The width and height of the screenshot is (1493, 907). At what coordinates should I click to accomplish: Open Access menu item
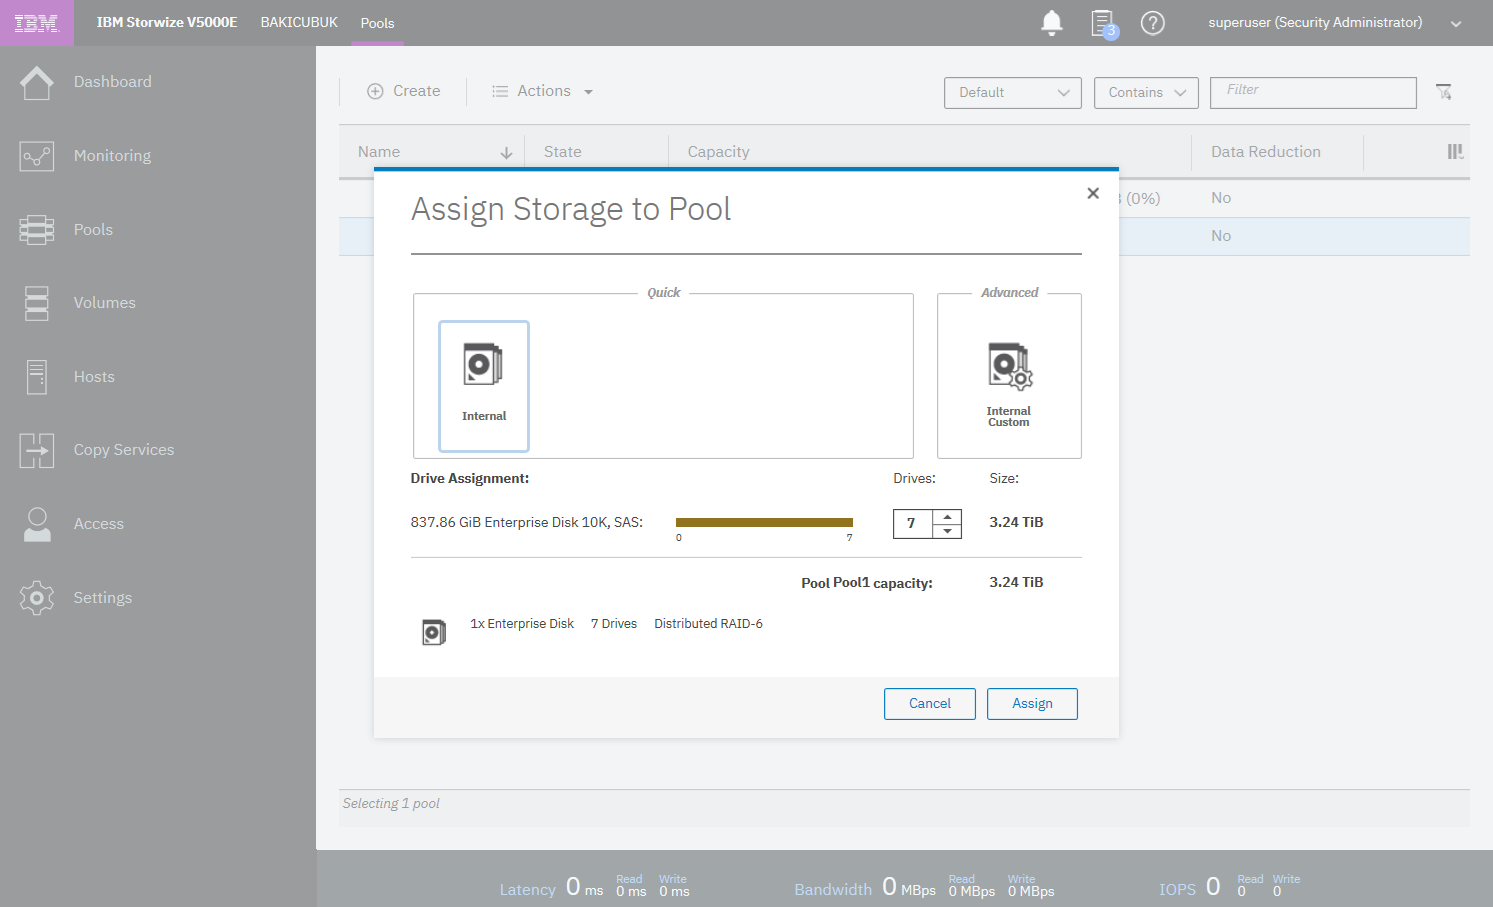[x=99, y=524]
